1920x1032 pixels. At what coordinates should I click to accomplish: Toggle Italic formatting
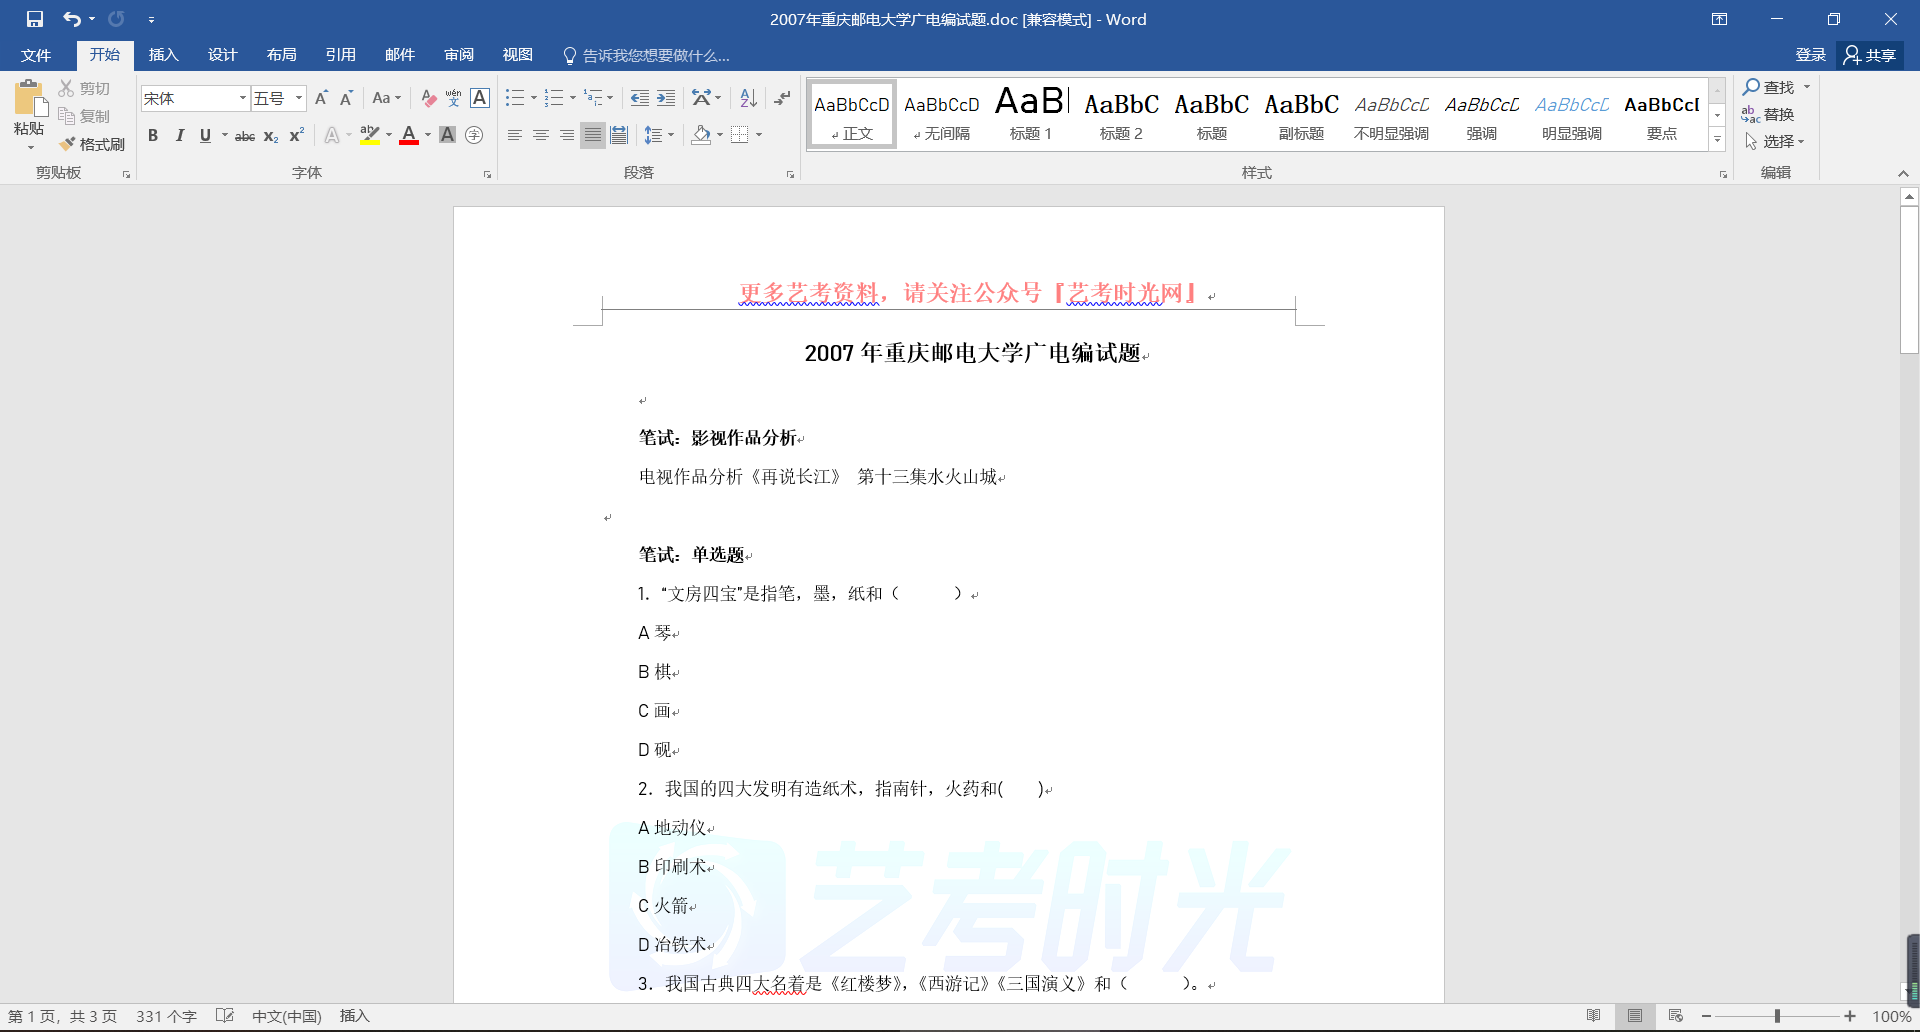[x=179, y=135]
